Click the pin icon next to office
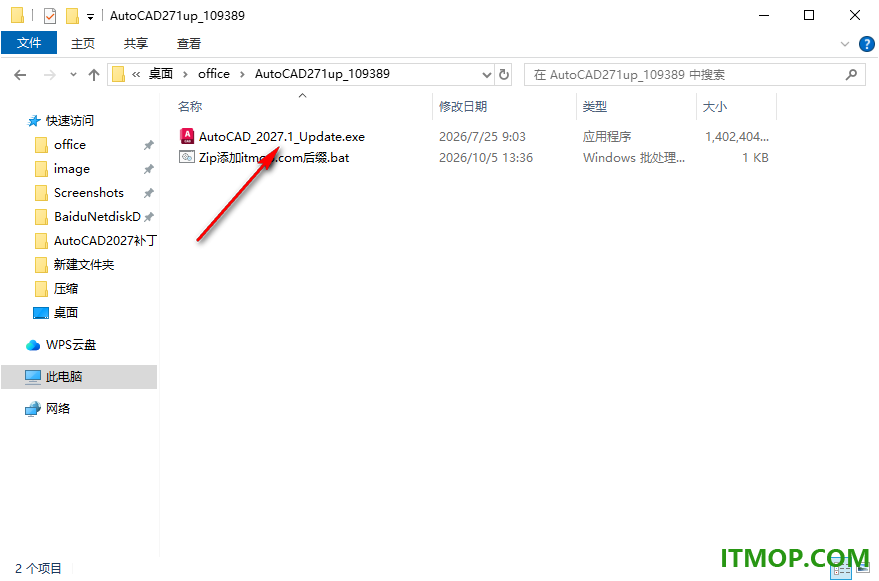 (149, 145)
